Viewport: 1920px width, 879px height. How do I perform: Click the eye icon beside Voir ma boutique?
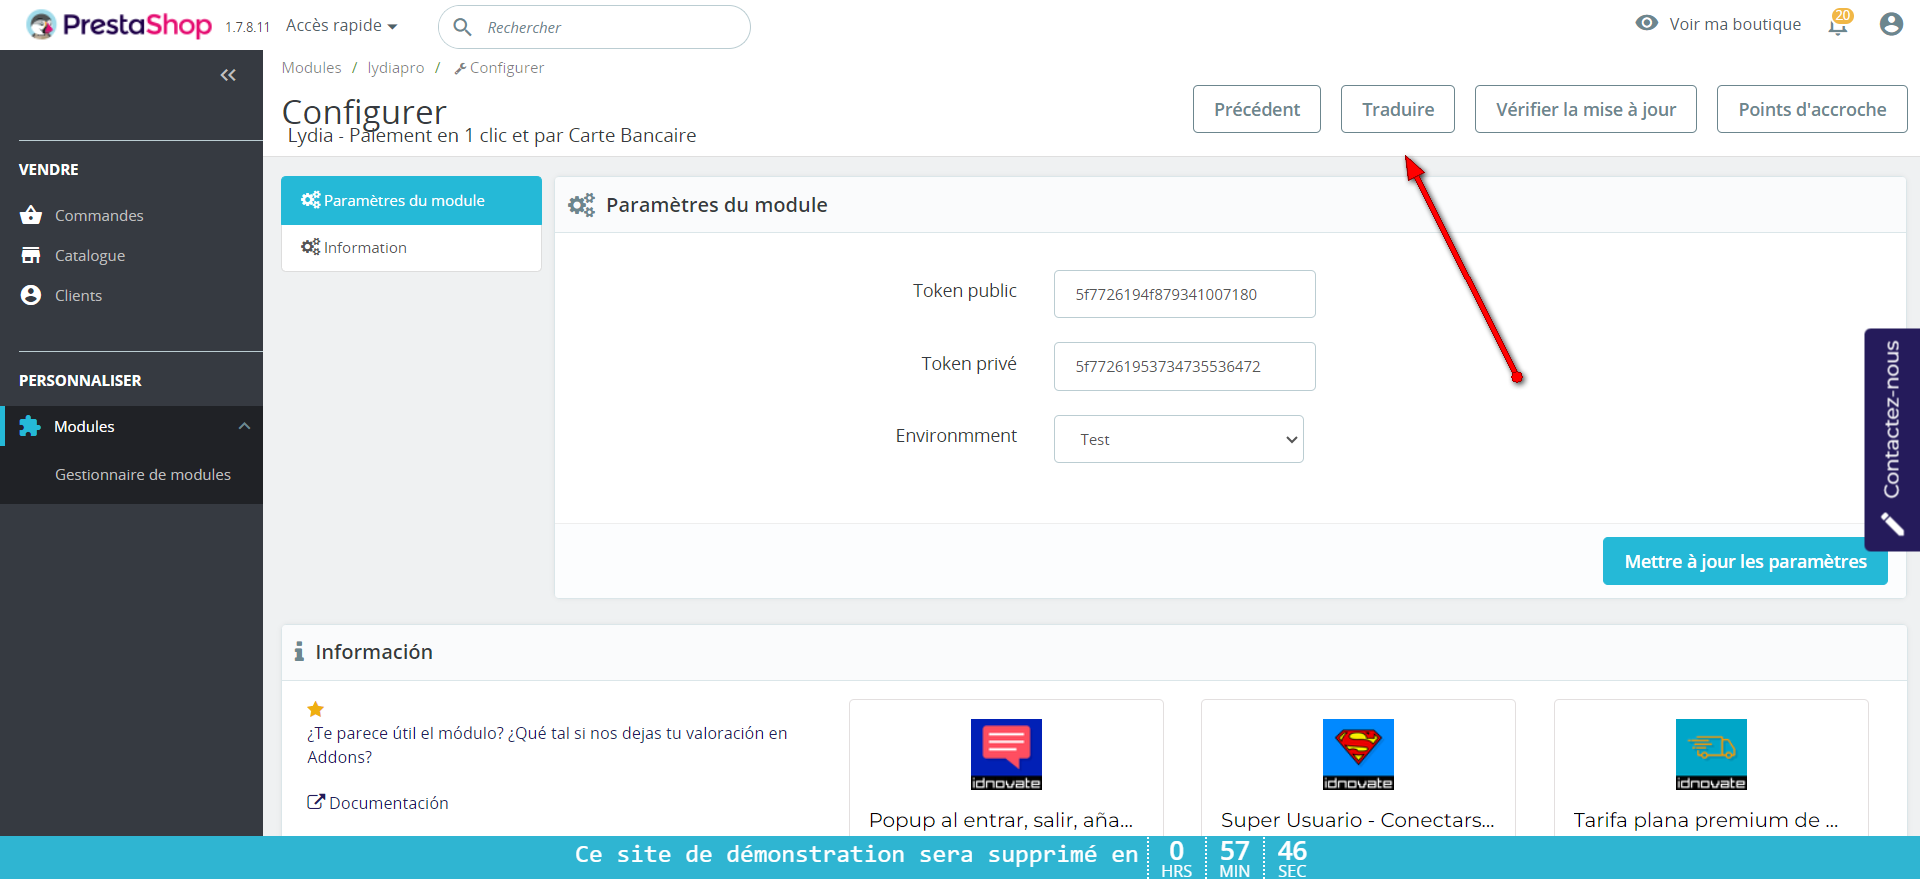1646,23
